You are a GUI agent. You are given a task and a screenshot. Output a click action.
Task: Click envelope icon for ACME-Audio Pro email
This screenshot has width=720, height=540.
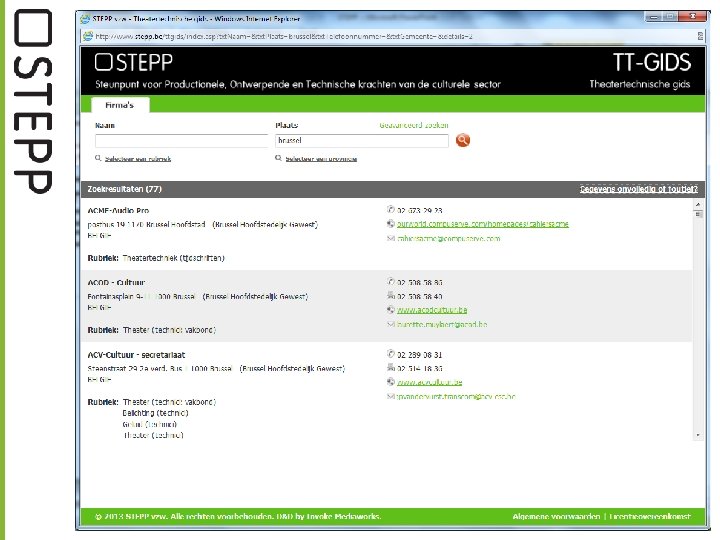[391, 238]
